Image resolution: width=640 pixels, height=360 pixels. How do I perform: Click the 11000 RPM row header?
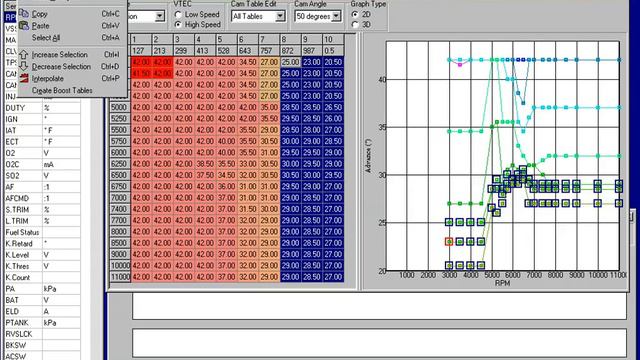coord(120,277)
